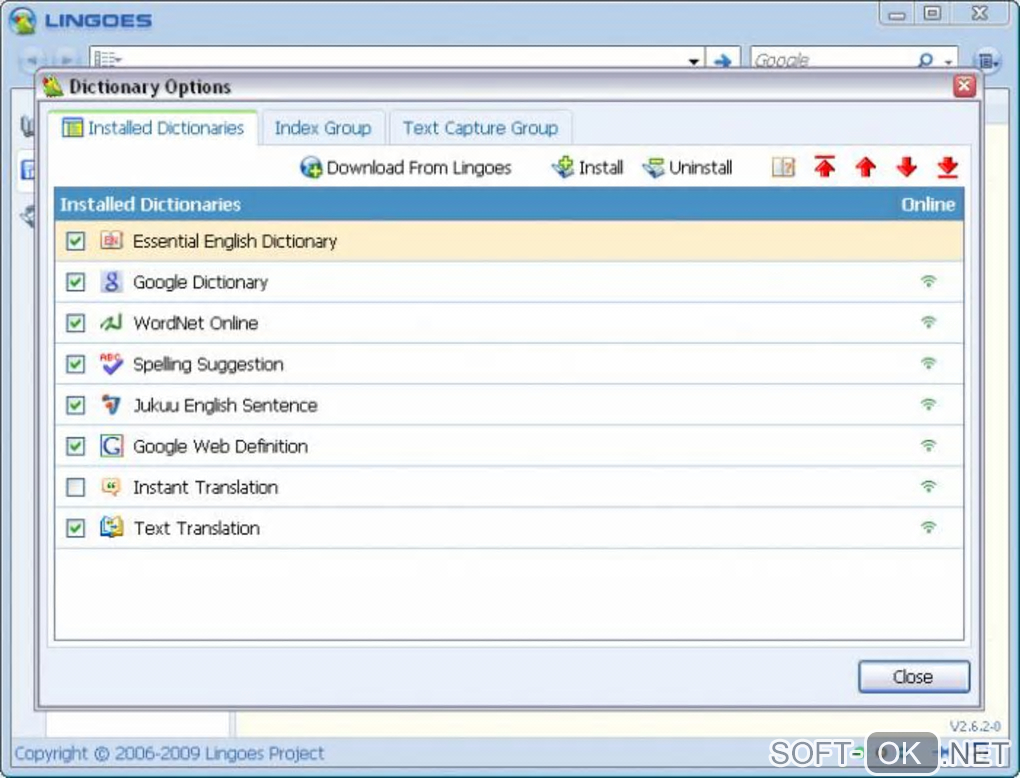Viewport: 1020px width, 778px height.
Task: Click Essential English Dictionary book icon
Action: coord(111,241)
